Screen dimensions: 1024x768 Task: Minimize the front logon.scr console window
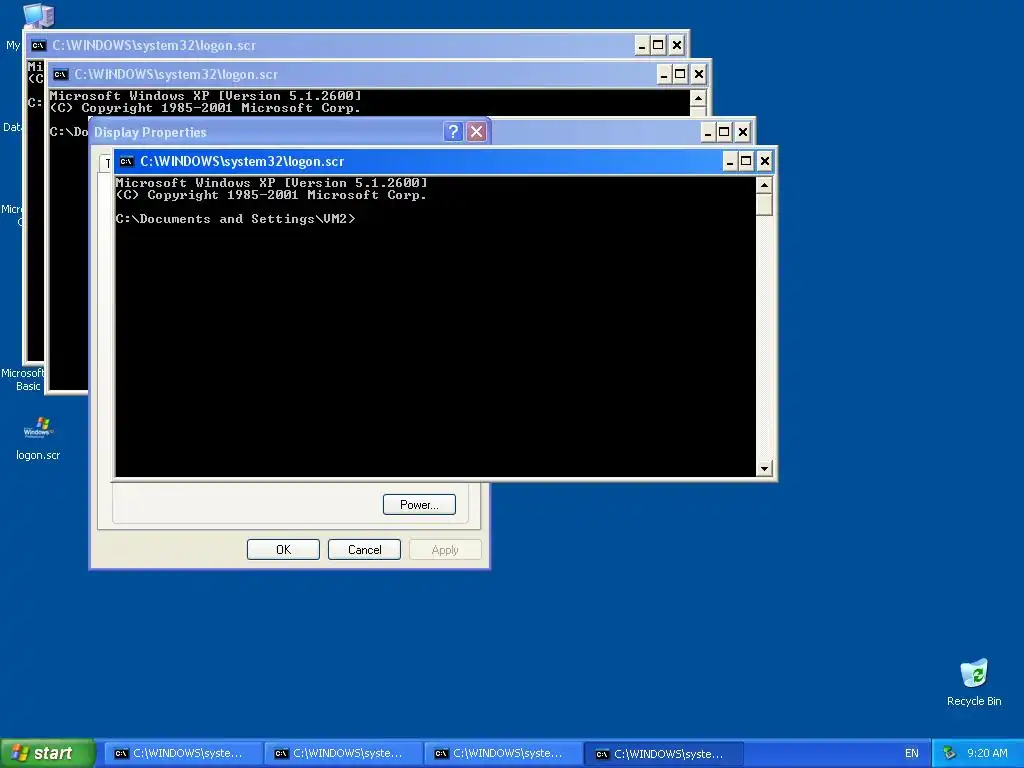click(730, 161)
